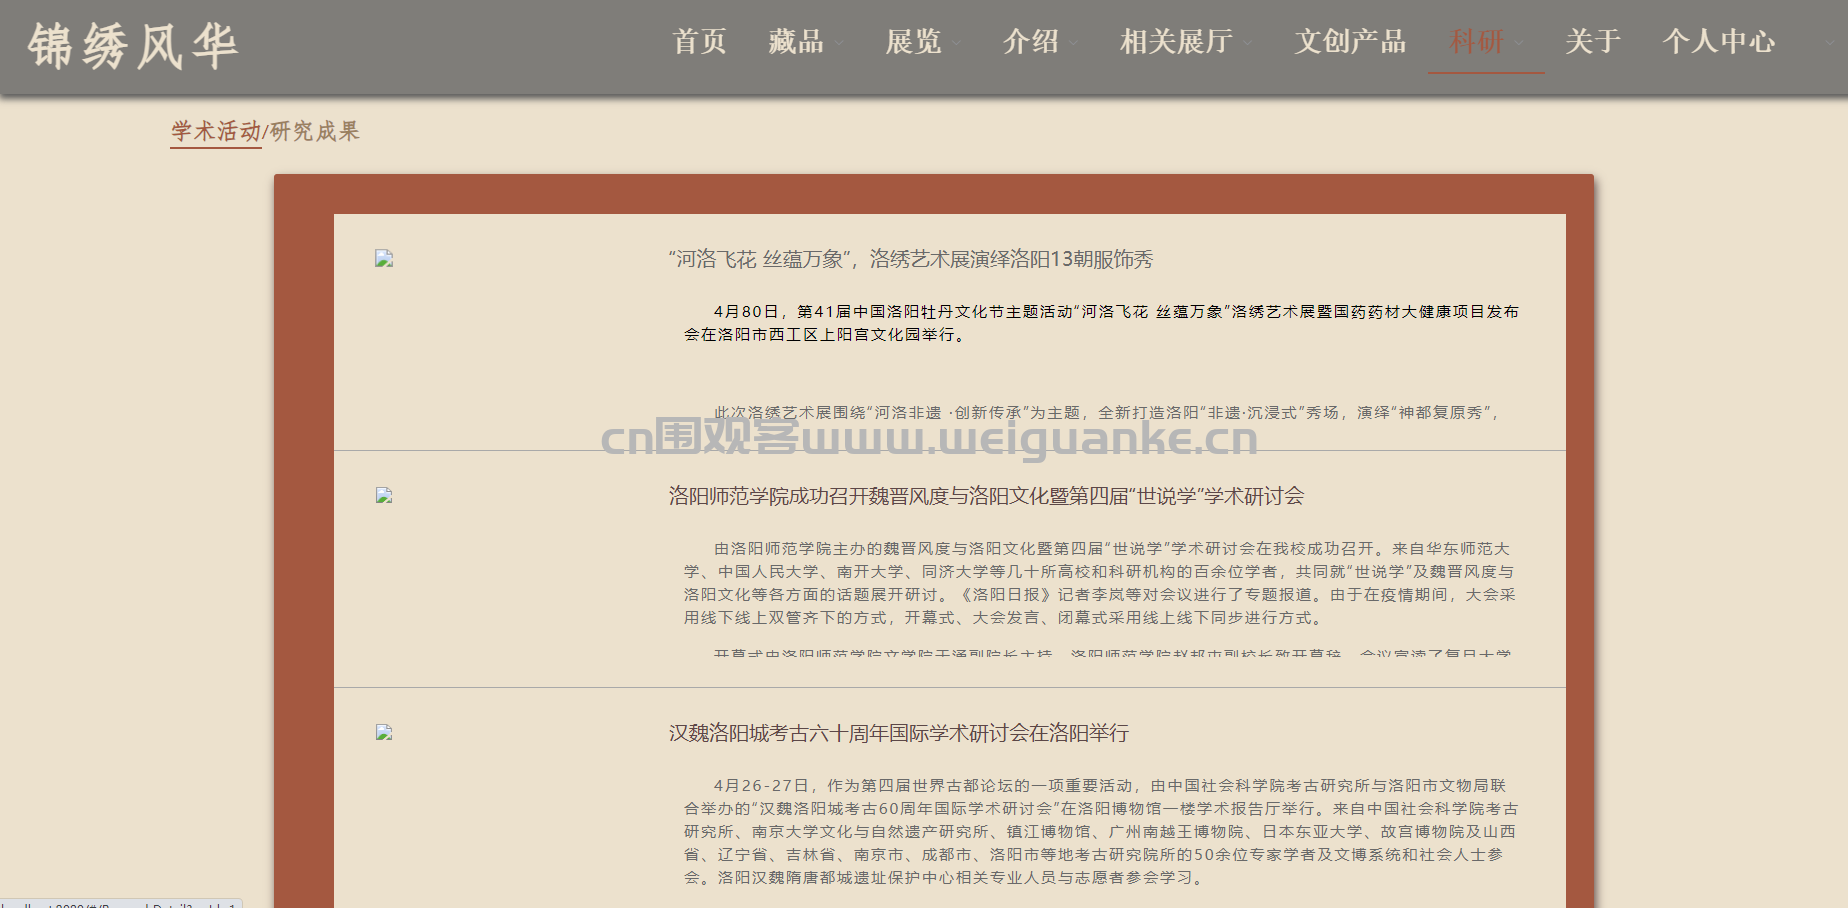This screenshot has height=908, width=1848.
Task: Click the 4月26-27日 summary paragraph of the third article
Action: pos(1100,831)
